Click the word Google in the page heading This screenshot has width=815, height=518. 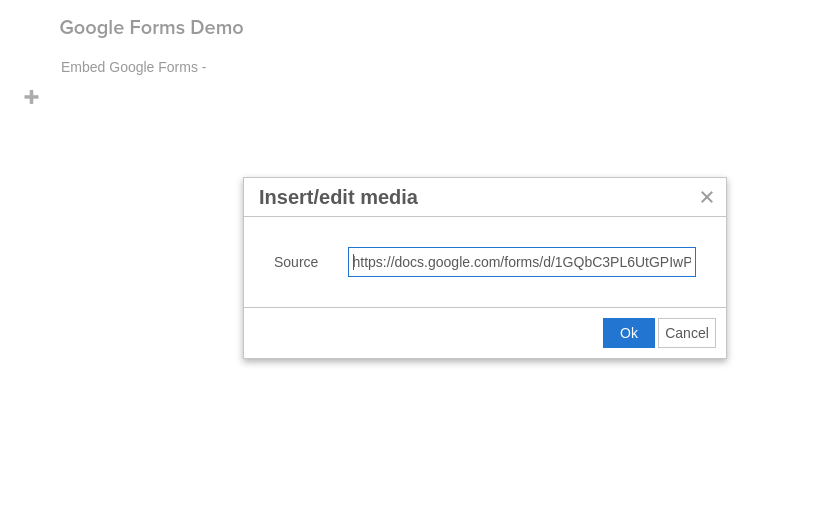click(92, 28)
